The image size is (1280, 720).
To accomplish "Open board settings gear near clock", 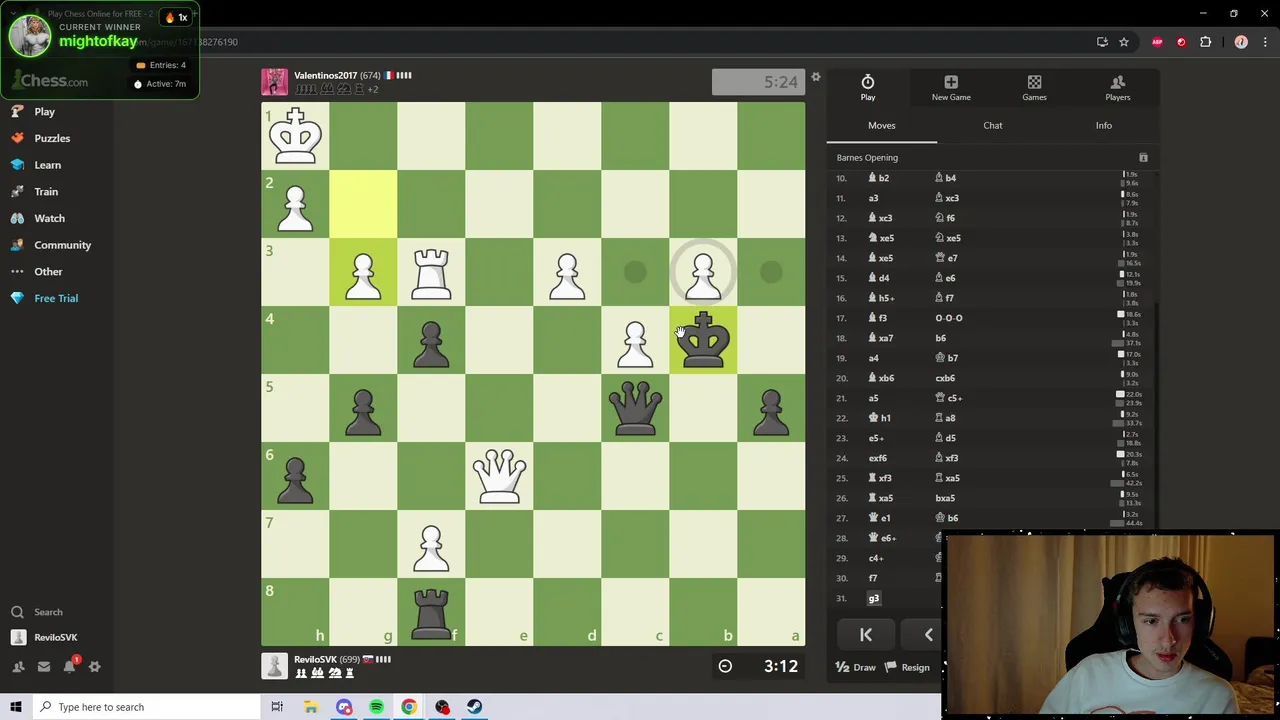I will coord(815,77).
